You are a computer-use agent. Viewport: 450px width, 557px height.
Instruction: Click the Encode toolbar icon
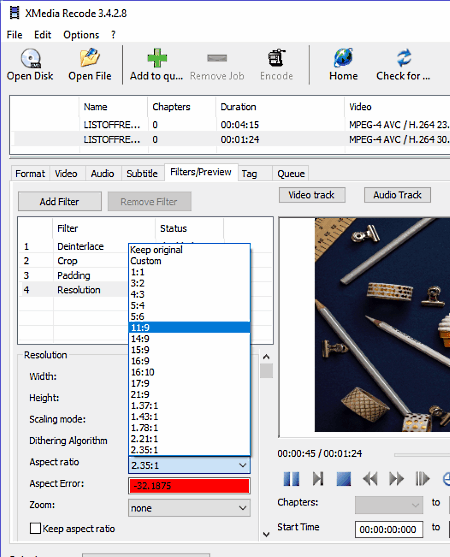(276, 58)
